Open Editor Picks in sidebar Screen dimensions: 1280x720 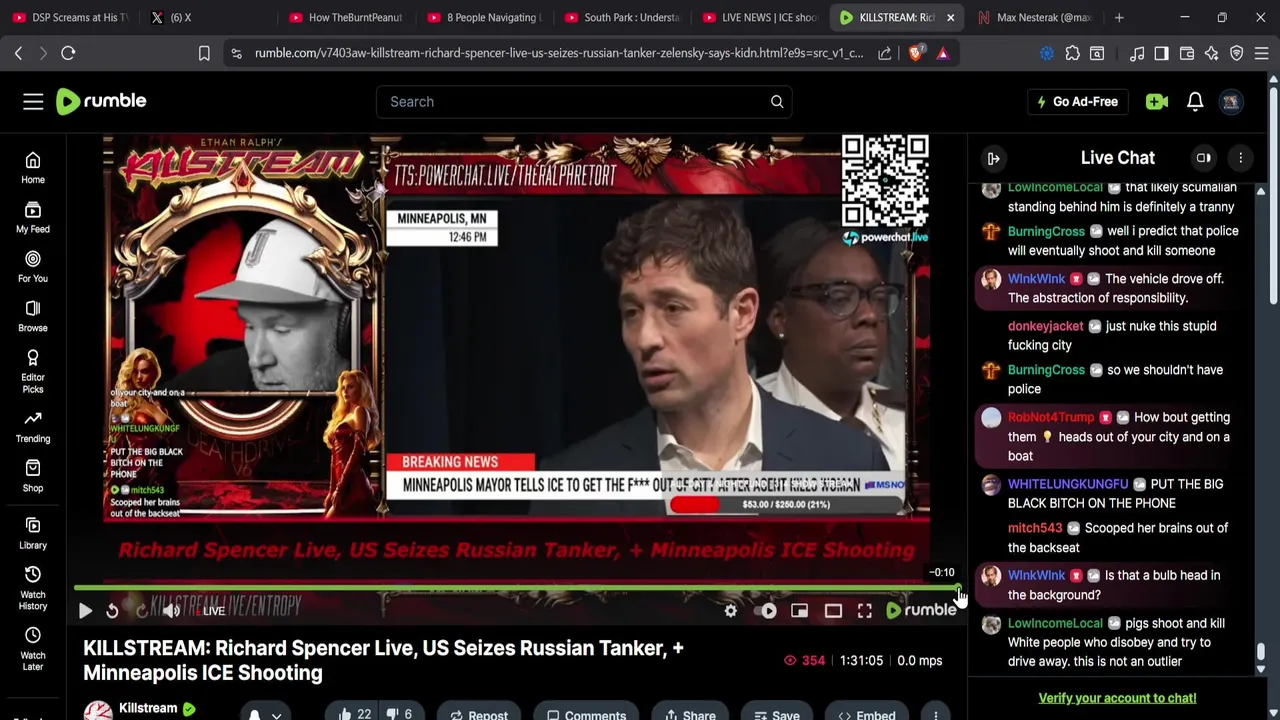[x=33, y=372]
